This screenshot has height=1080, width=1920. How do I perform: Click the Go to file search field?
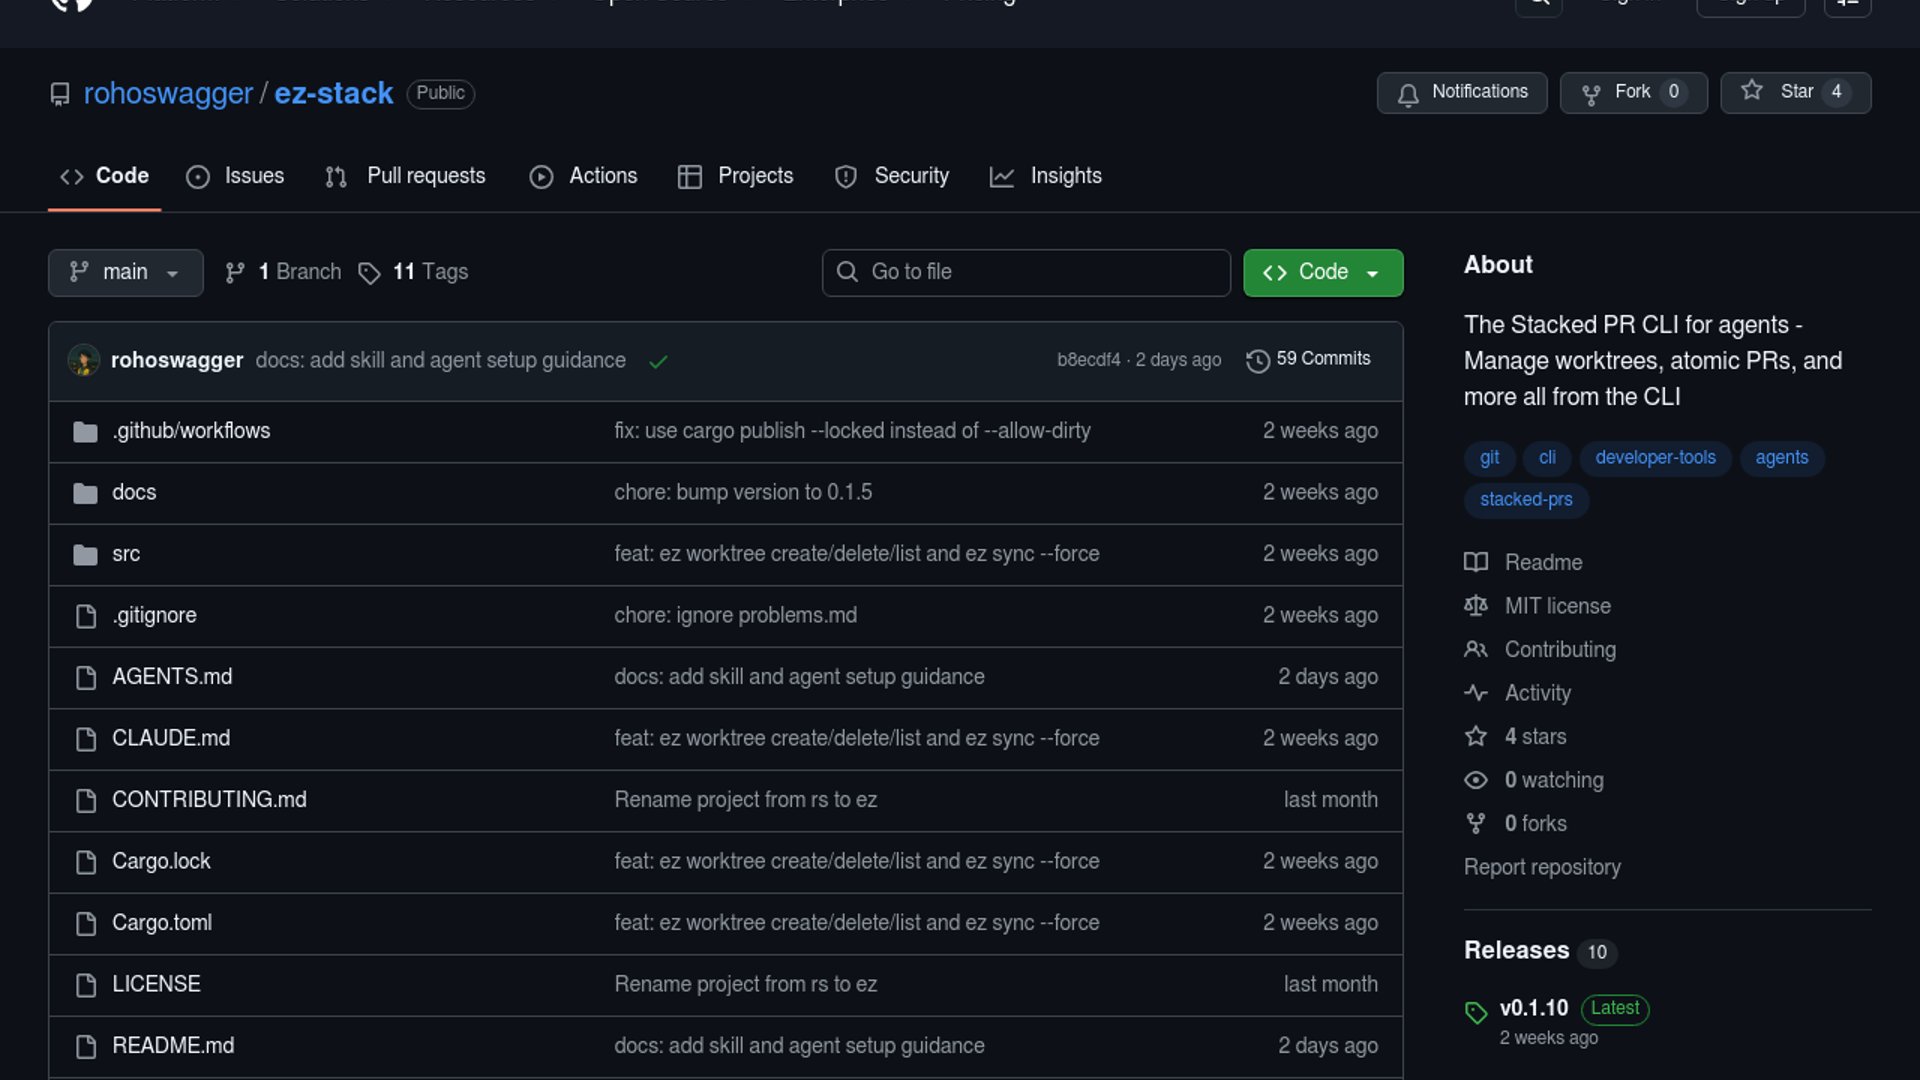click(1026, 272)
